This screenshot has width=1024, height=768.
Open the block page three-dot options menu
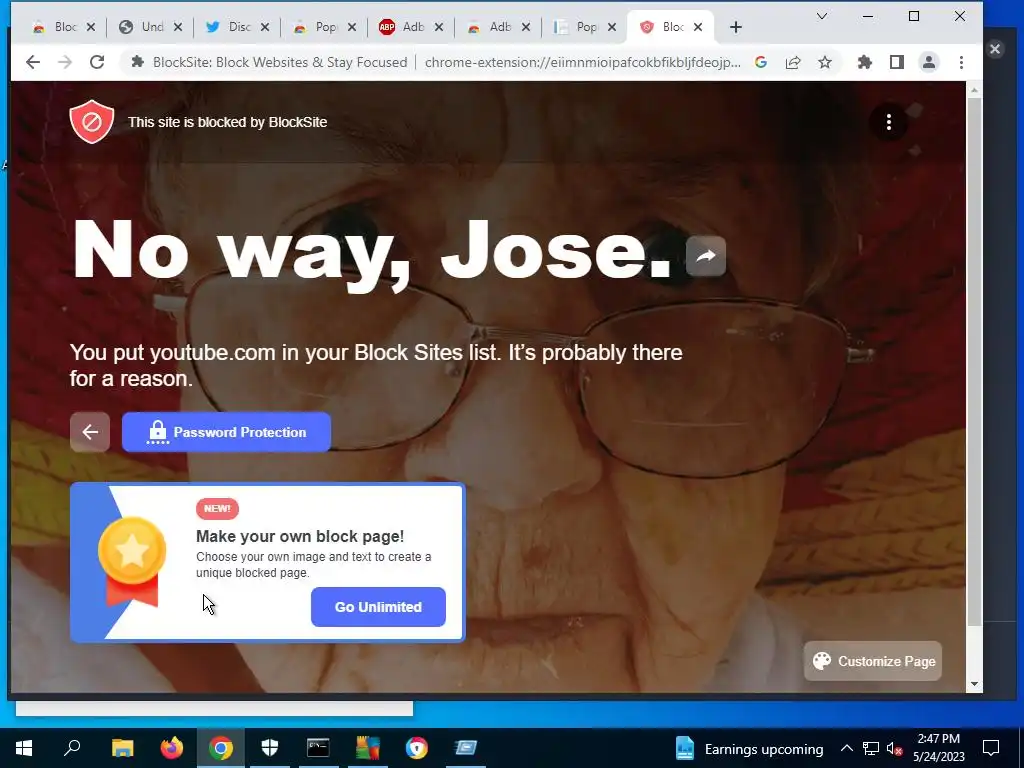coord(889,122)
